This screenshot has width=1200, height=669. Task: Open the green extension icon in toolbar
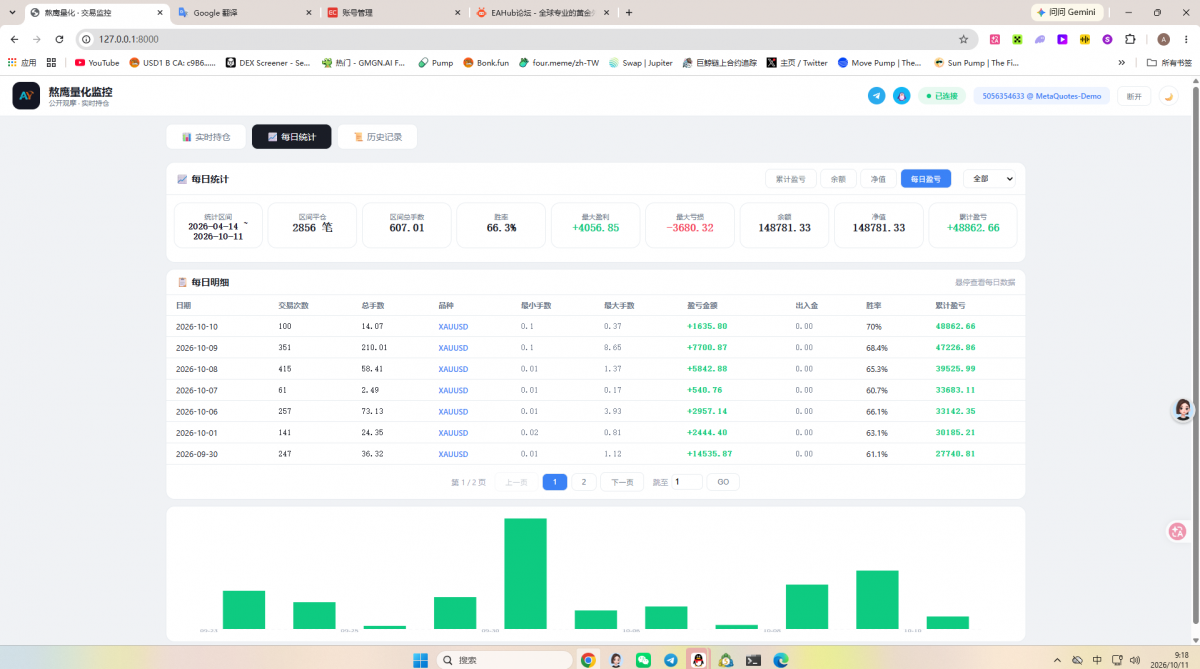(1018, 39)
